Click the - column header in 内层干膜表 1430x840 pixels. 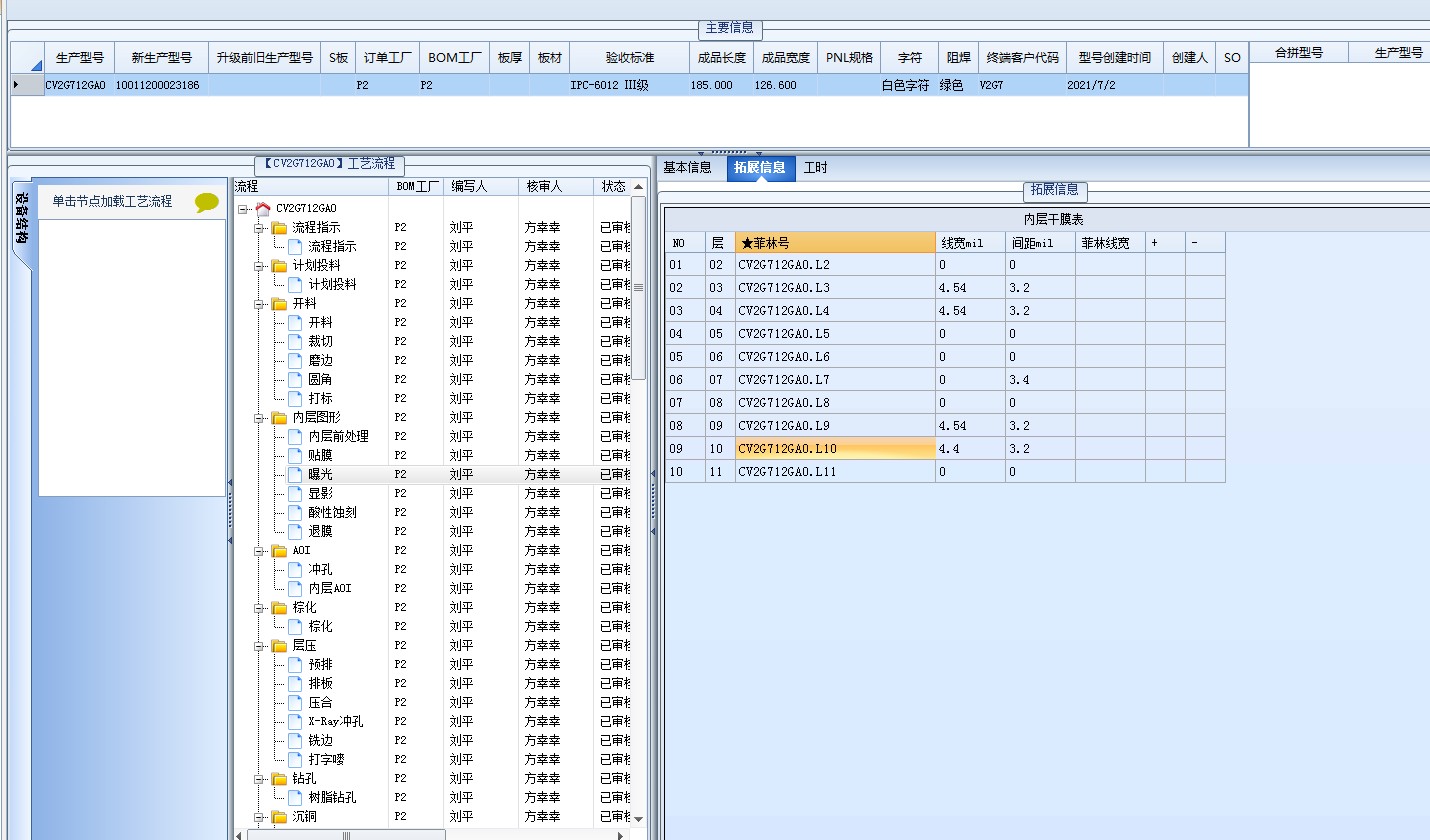click(x=1205, y=242)
